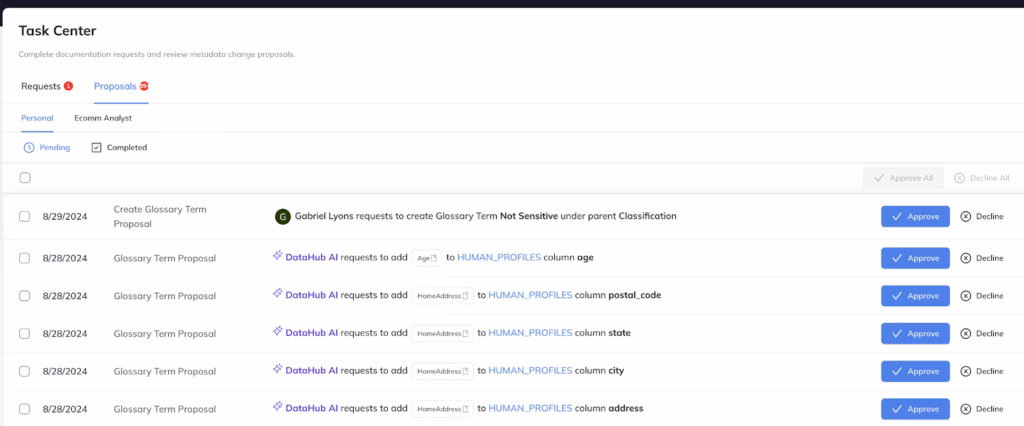Switch to the Requests tab
The width and height of the screenshot is (1024, 426).
[x=41, y=86]
